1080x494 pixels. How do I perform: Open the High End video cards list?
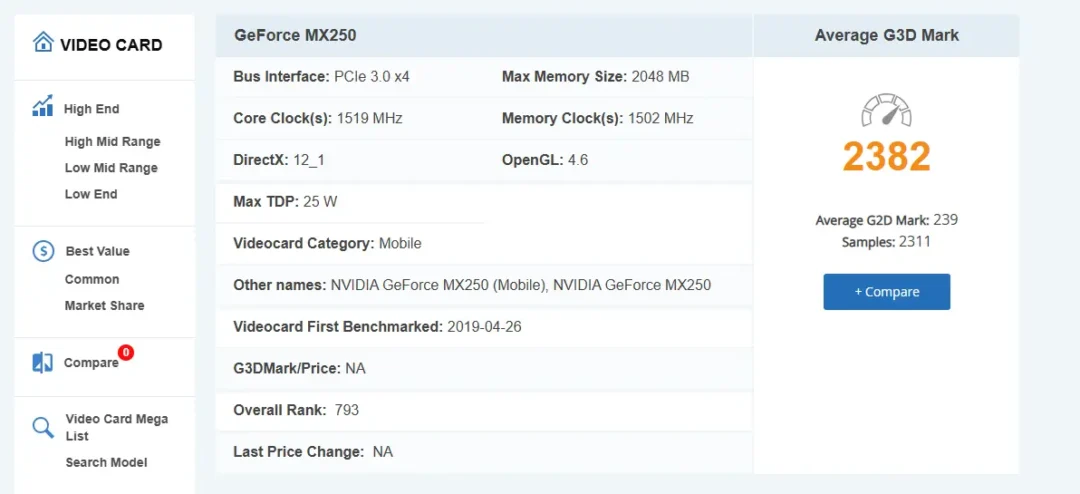[92, 109]
